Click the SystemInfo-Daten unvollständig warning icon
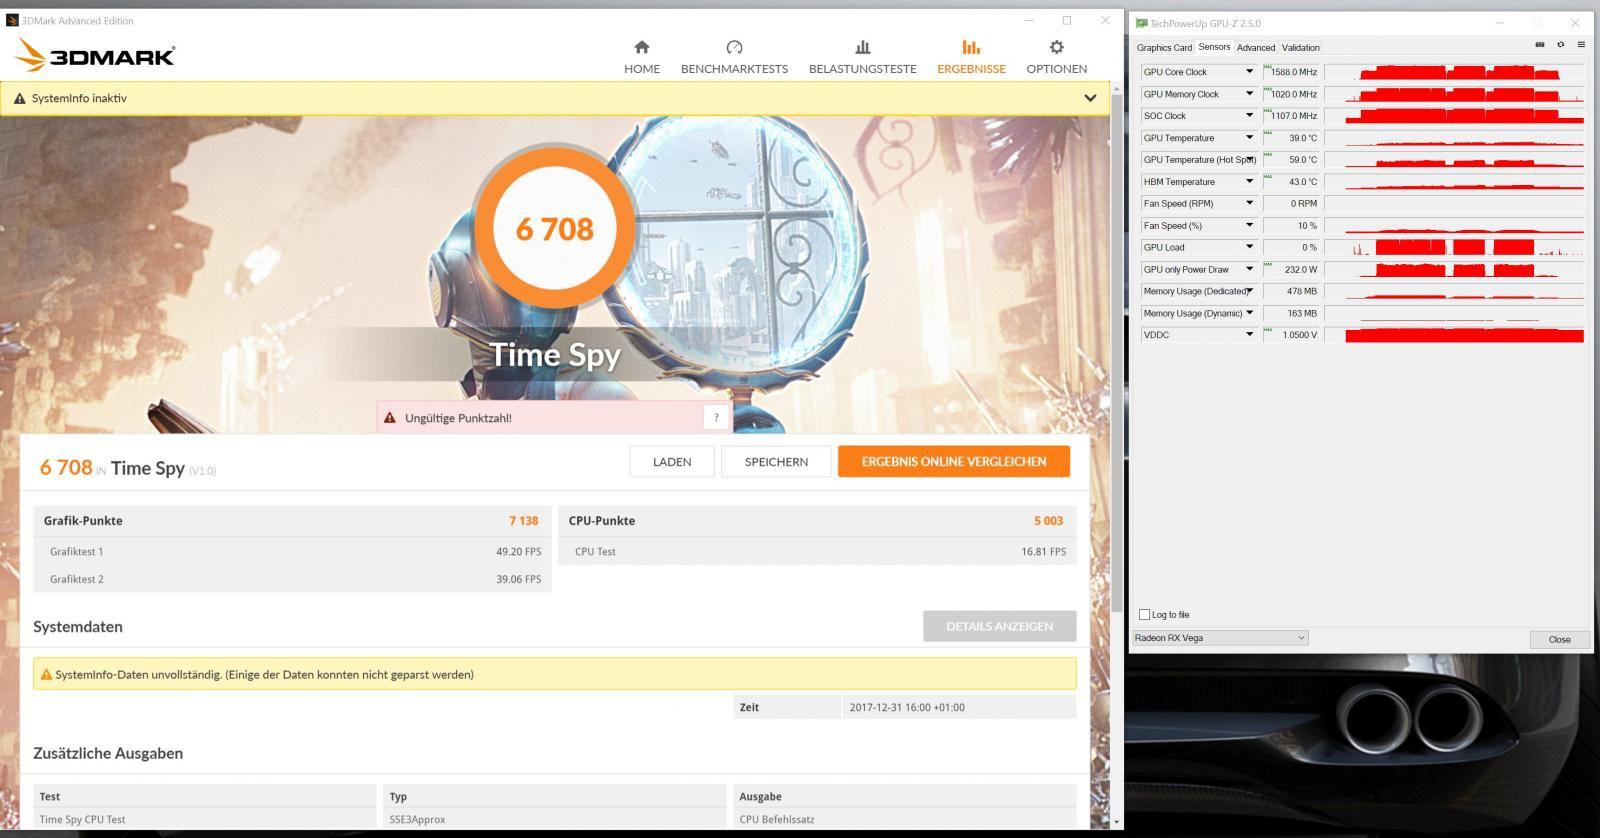 coord(46,674)
